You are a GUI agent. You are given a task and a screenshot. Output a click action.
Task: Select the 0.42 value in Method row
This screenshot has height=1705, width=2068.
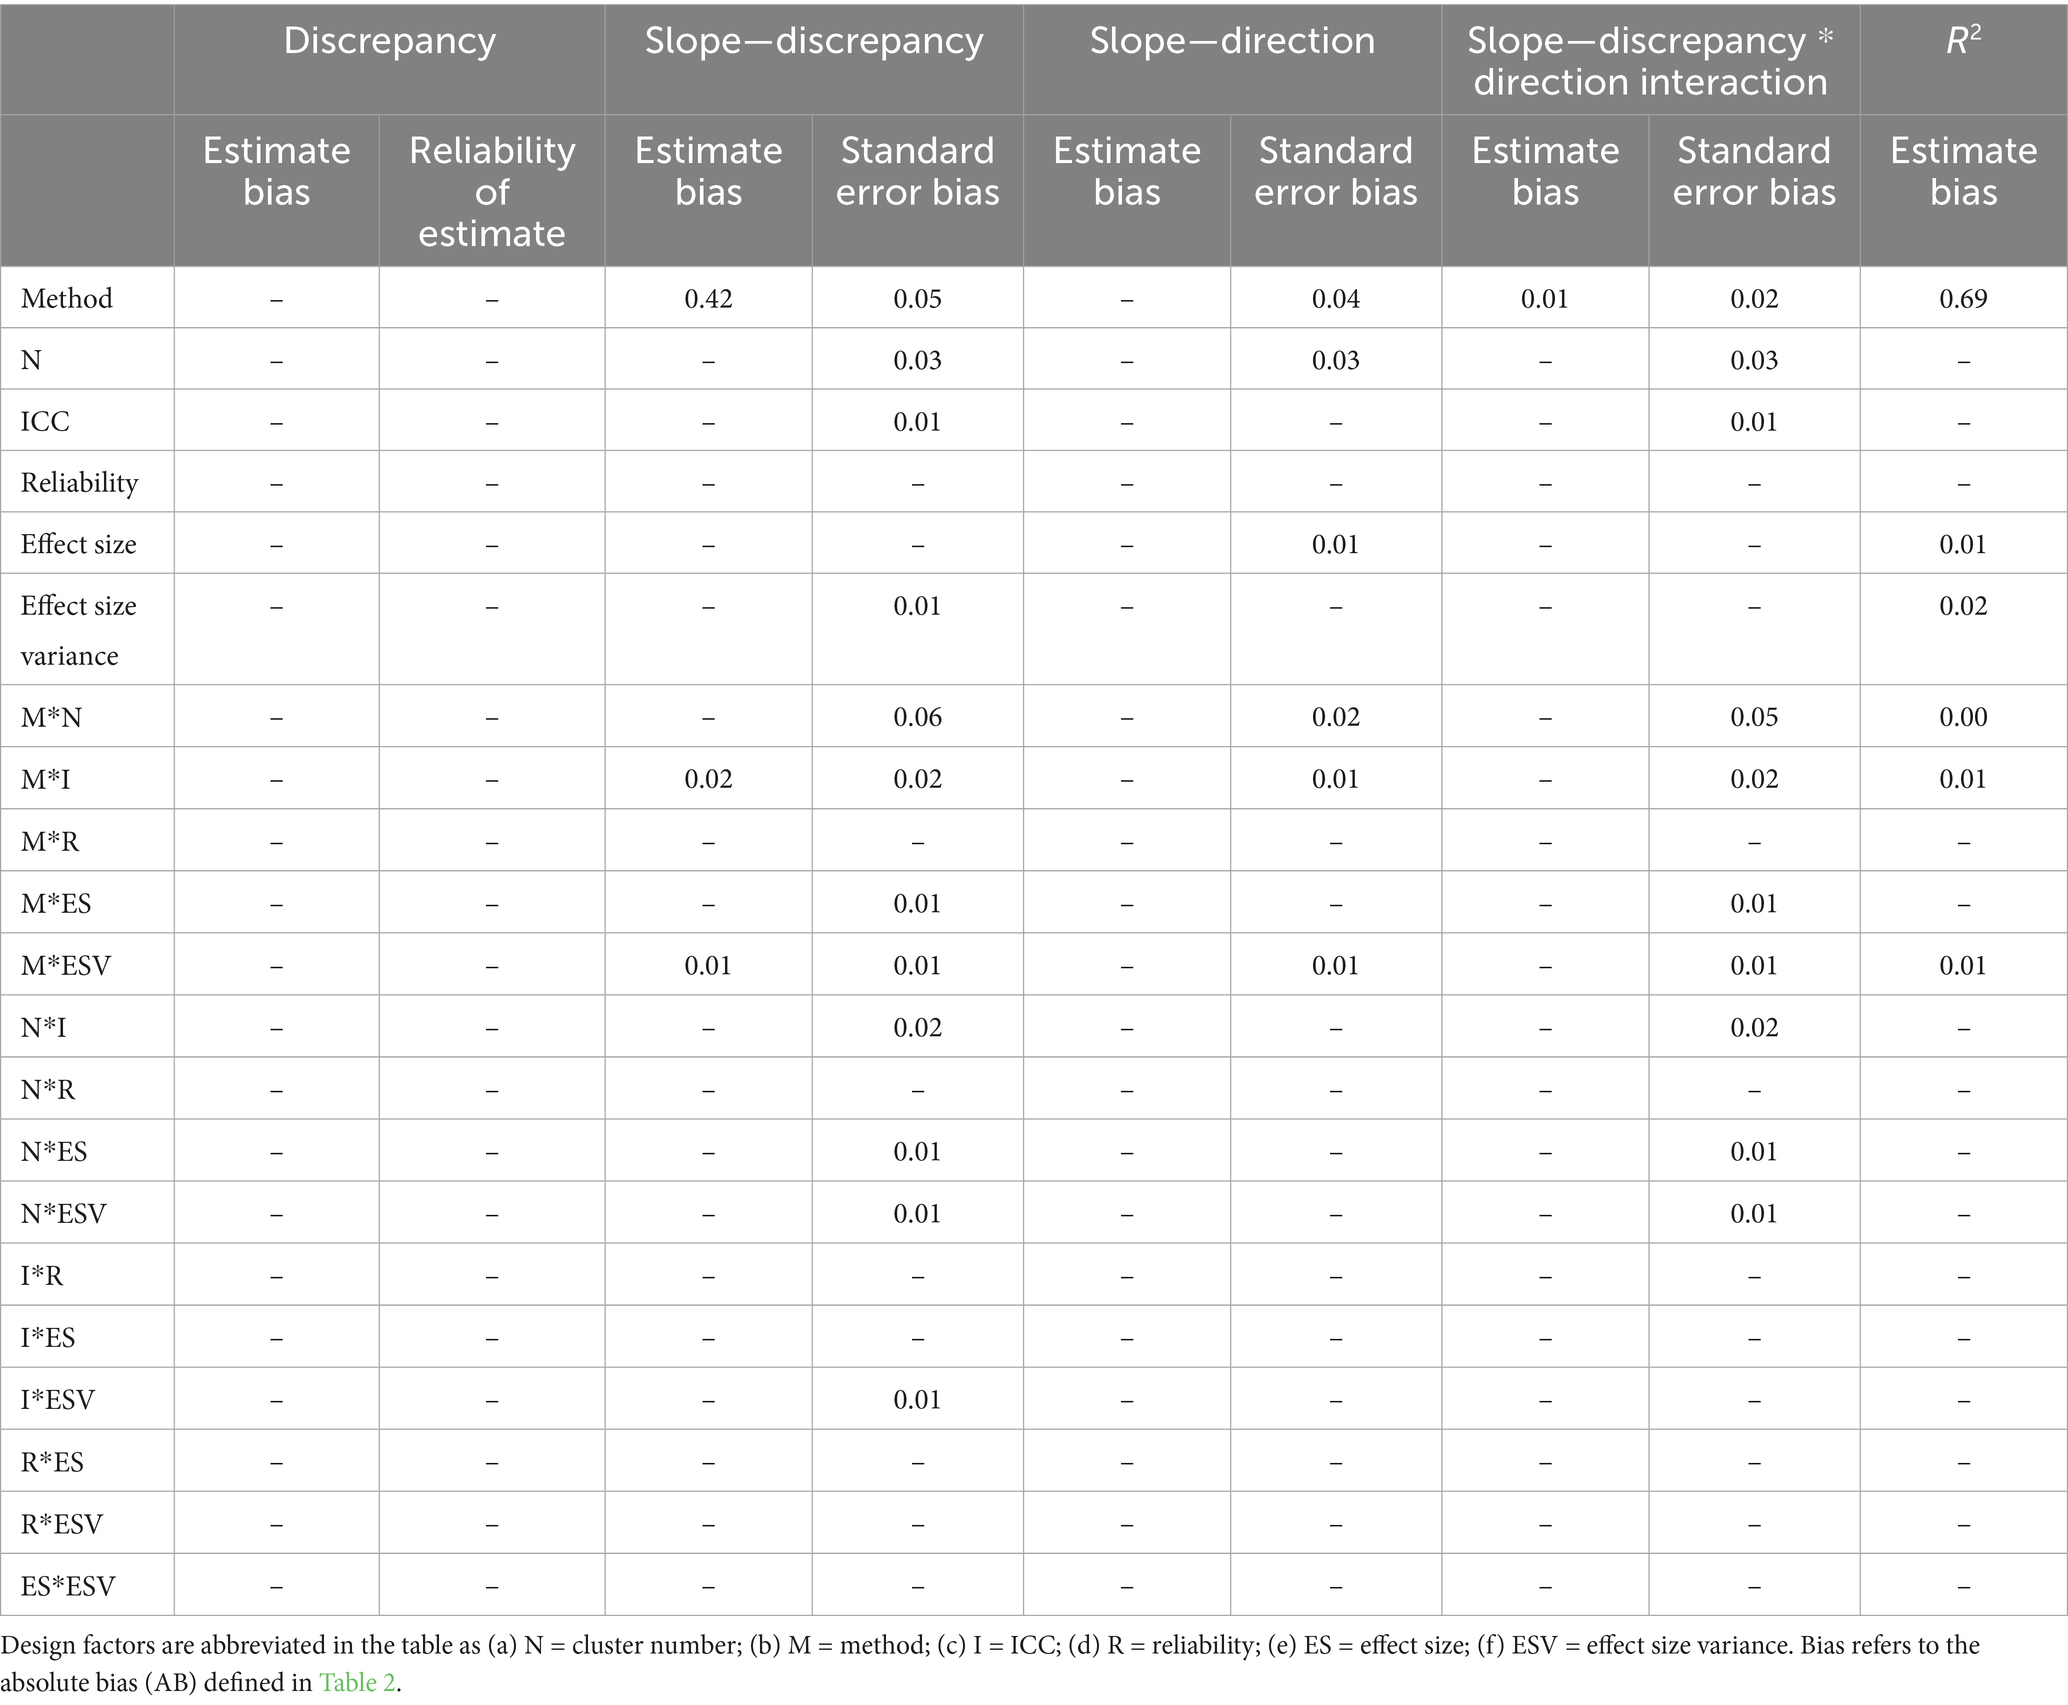click(708, 298)
